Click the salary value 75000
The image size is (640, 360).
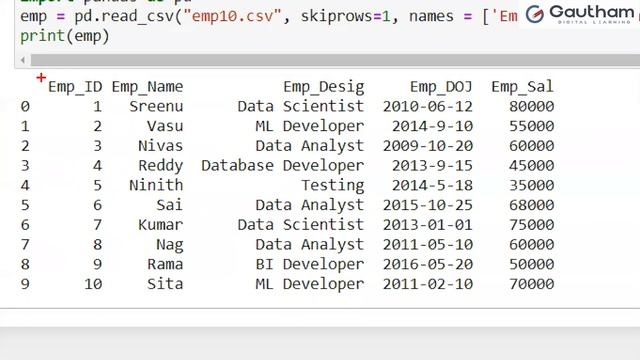tap(531, 224)
